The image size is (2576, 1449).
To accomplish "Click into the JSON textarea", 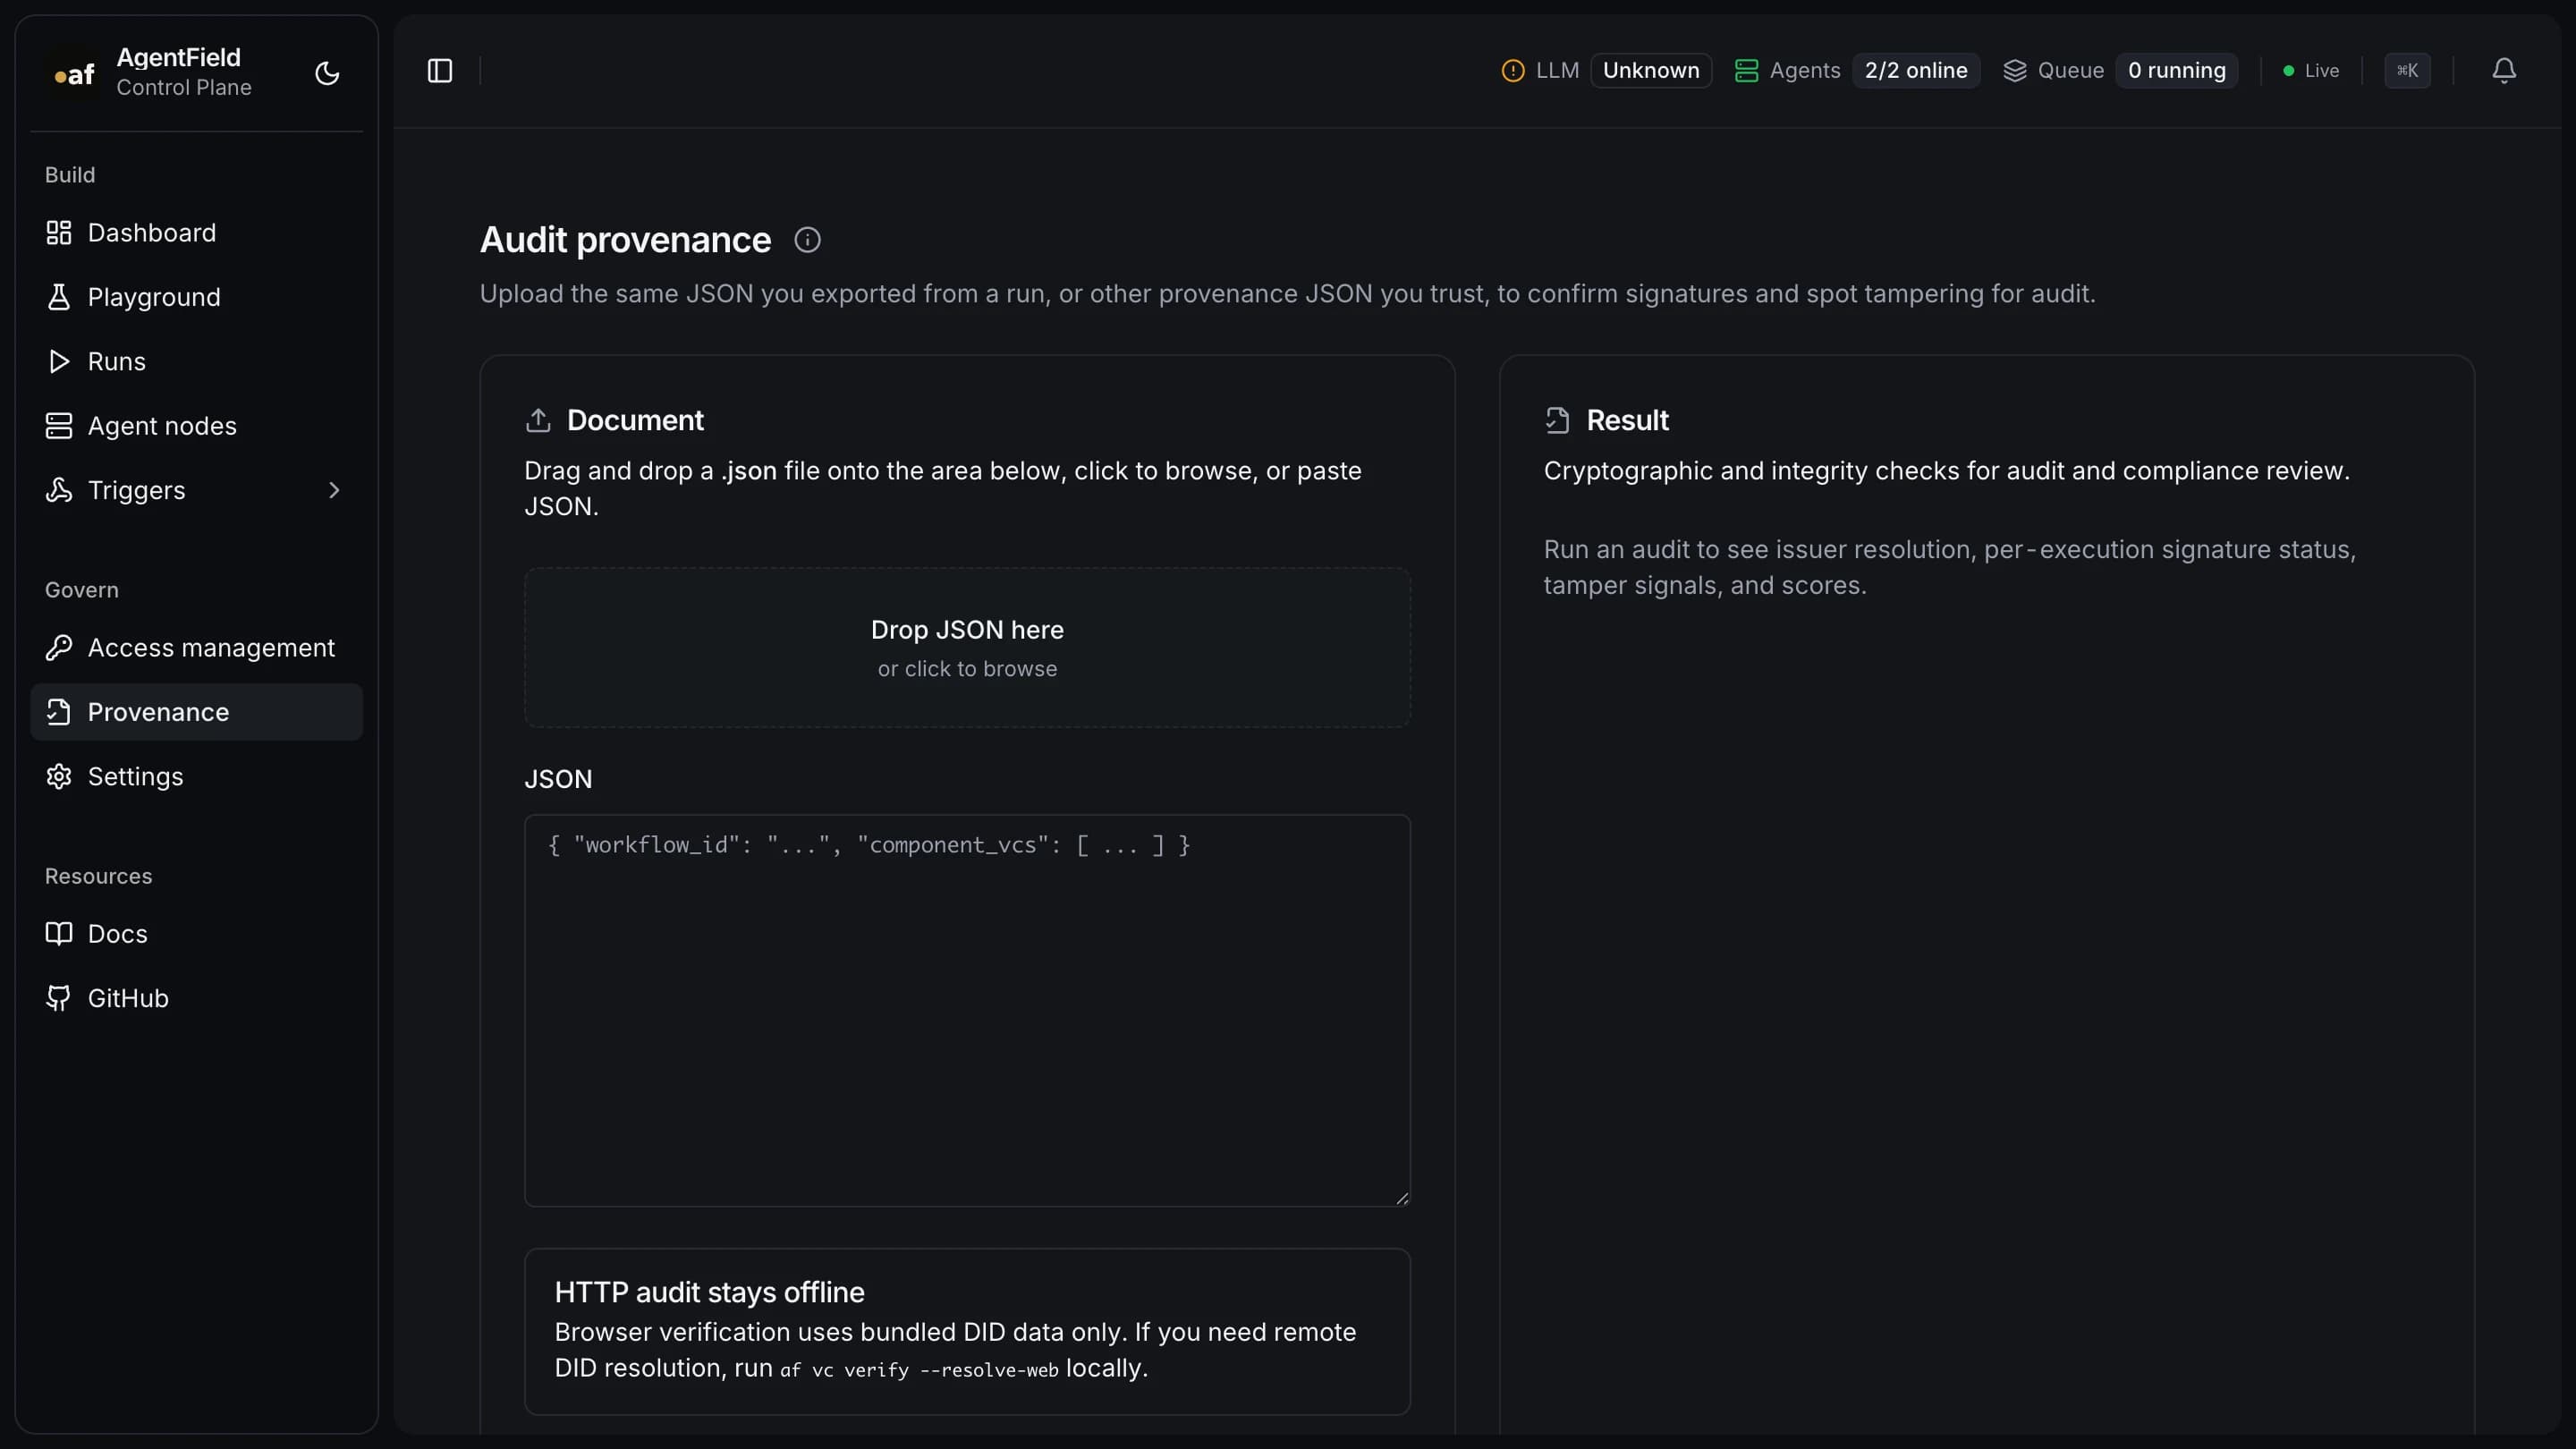I will click(x=967, y=1010).
